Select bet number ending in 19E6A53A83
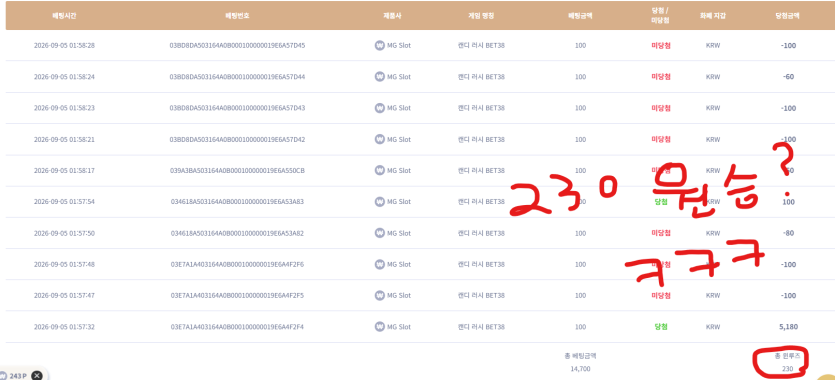Screen dimensions: 835x380 click(237, 202)
